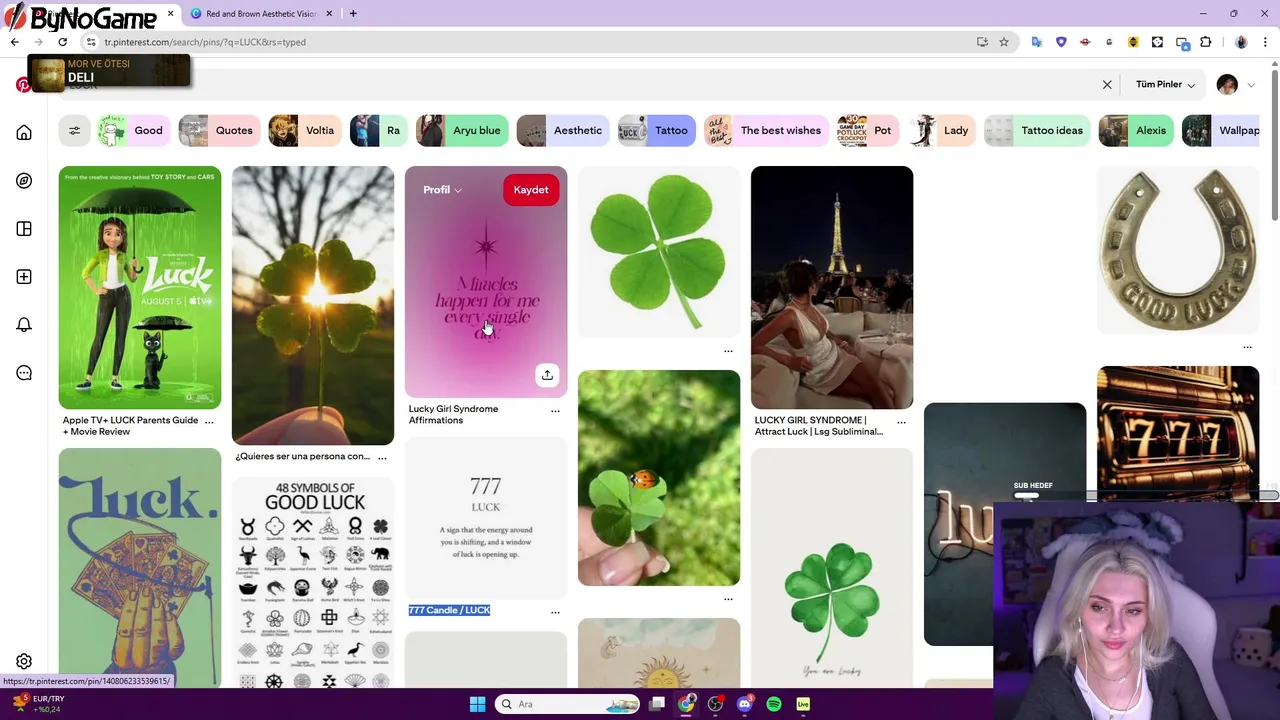The width and height of the screenshot is (1280, 720).
Task: Open Chrome profile avatar in toolbar
Action: coord(1241,42)
